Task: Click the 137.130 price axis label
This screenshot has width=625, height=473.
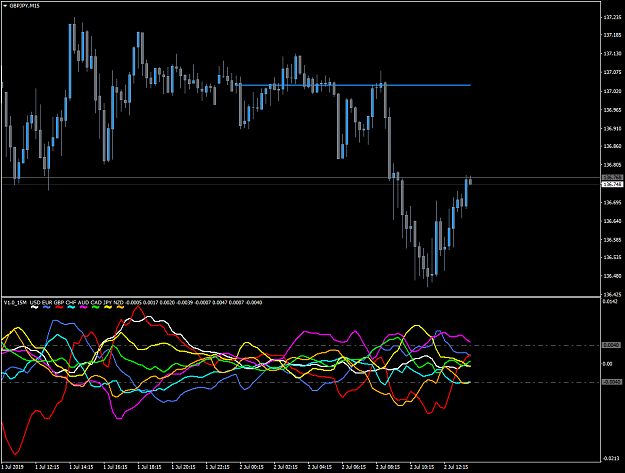Action: pos(613,54)
